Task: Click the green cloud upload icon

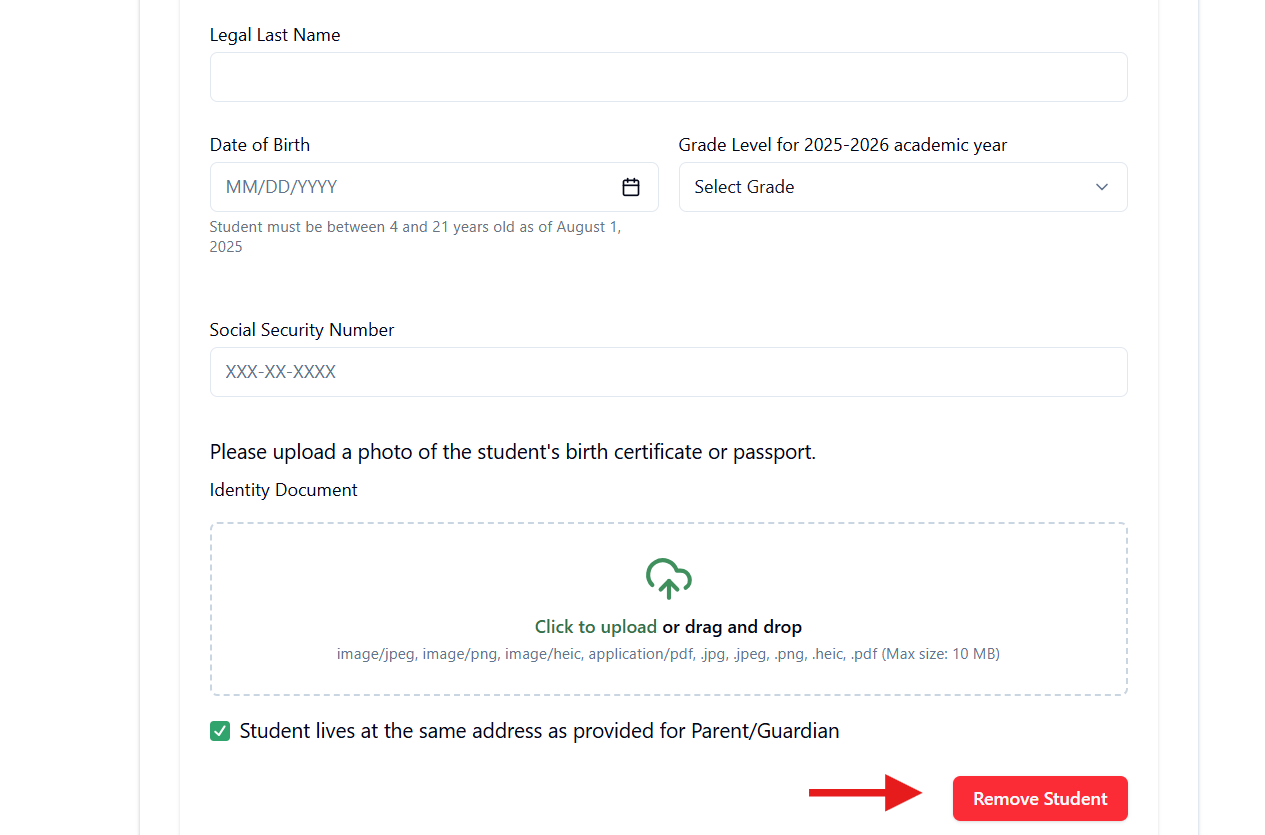Action: pyautogui.click(x=669, y=578)
